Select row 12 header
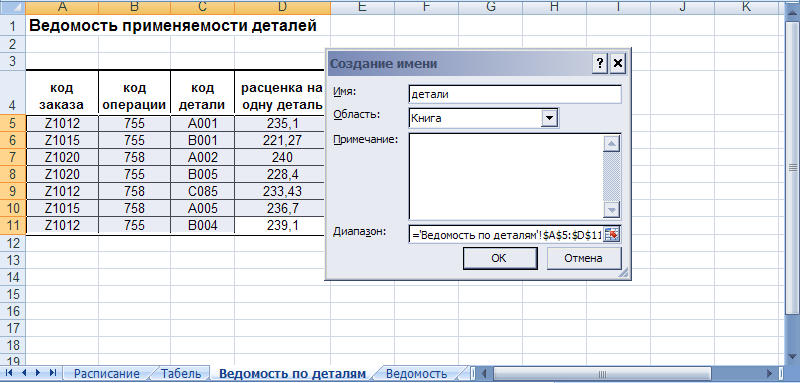 pos(13,243)
